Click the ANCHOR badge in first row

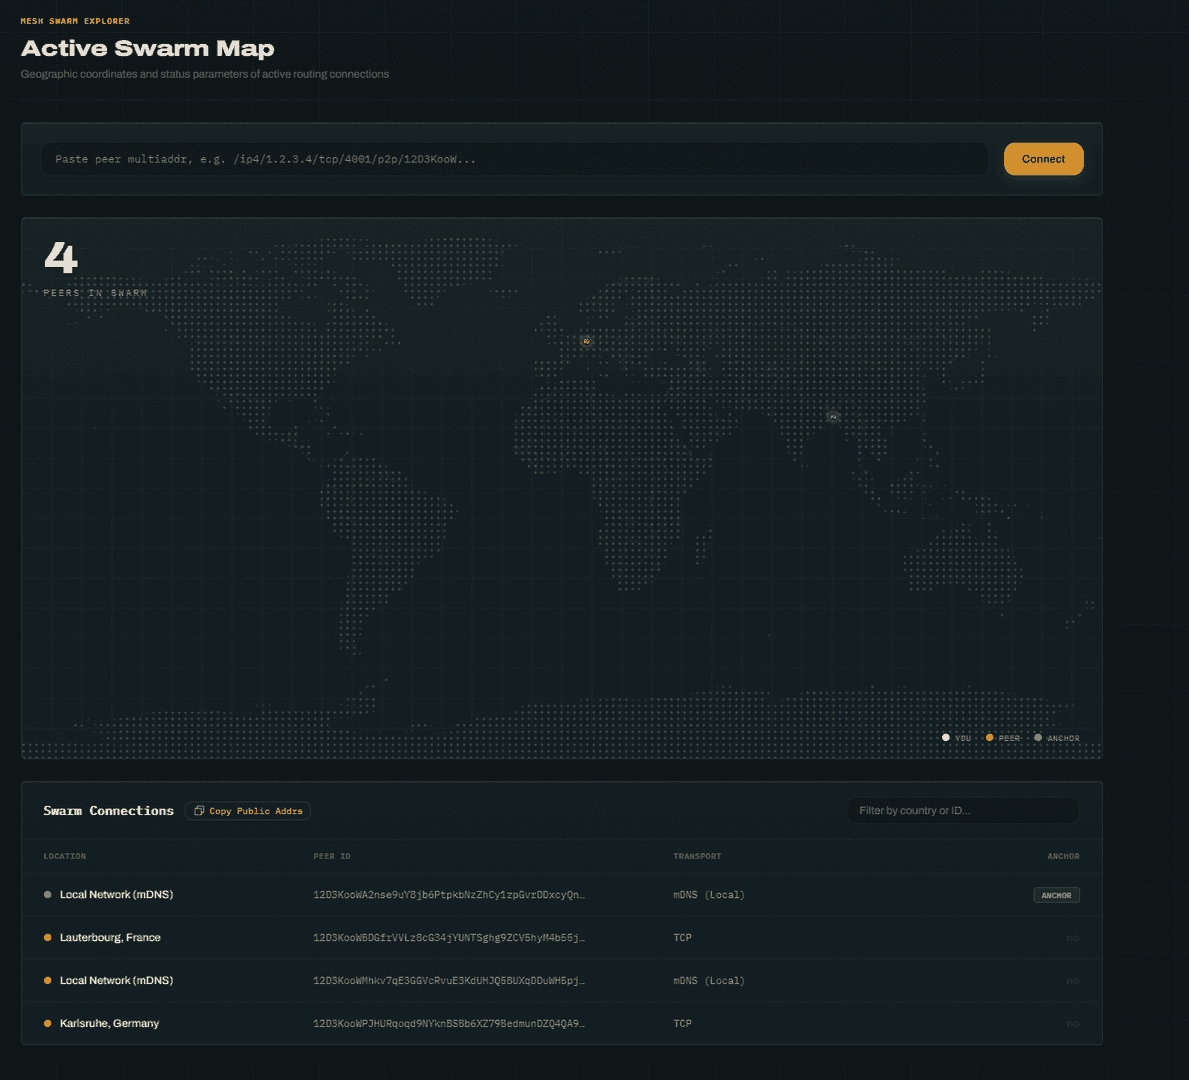tap(1056, 895)
